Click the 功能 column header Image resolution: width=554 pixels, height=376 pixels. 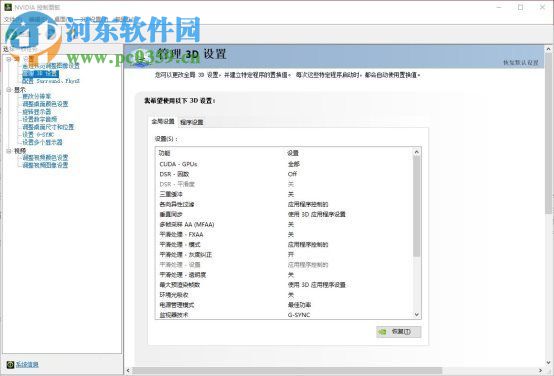coord(164,153)
